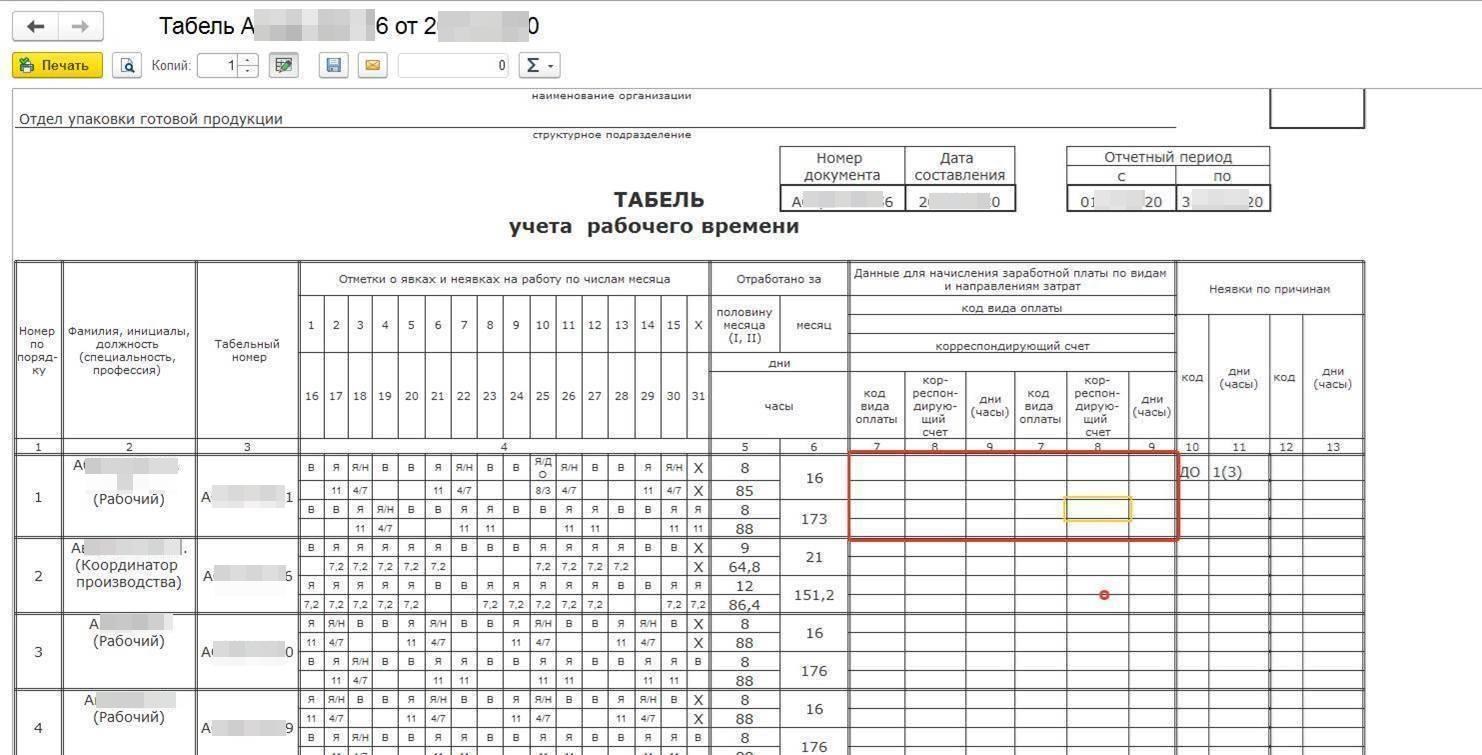Go back with the left arrow button
This screenshot has height=755, width=1482.
(35, 27)
